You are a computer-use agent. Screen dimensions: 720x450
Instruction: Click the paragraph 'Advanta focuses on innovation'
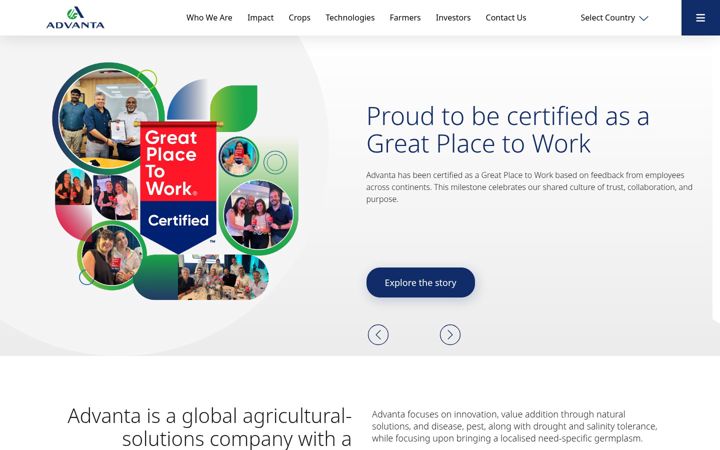[514, 426]
